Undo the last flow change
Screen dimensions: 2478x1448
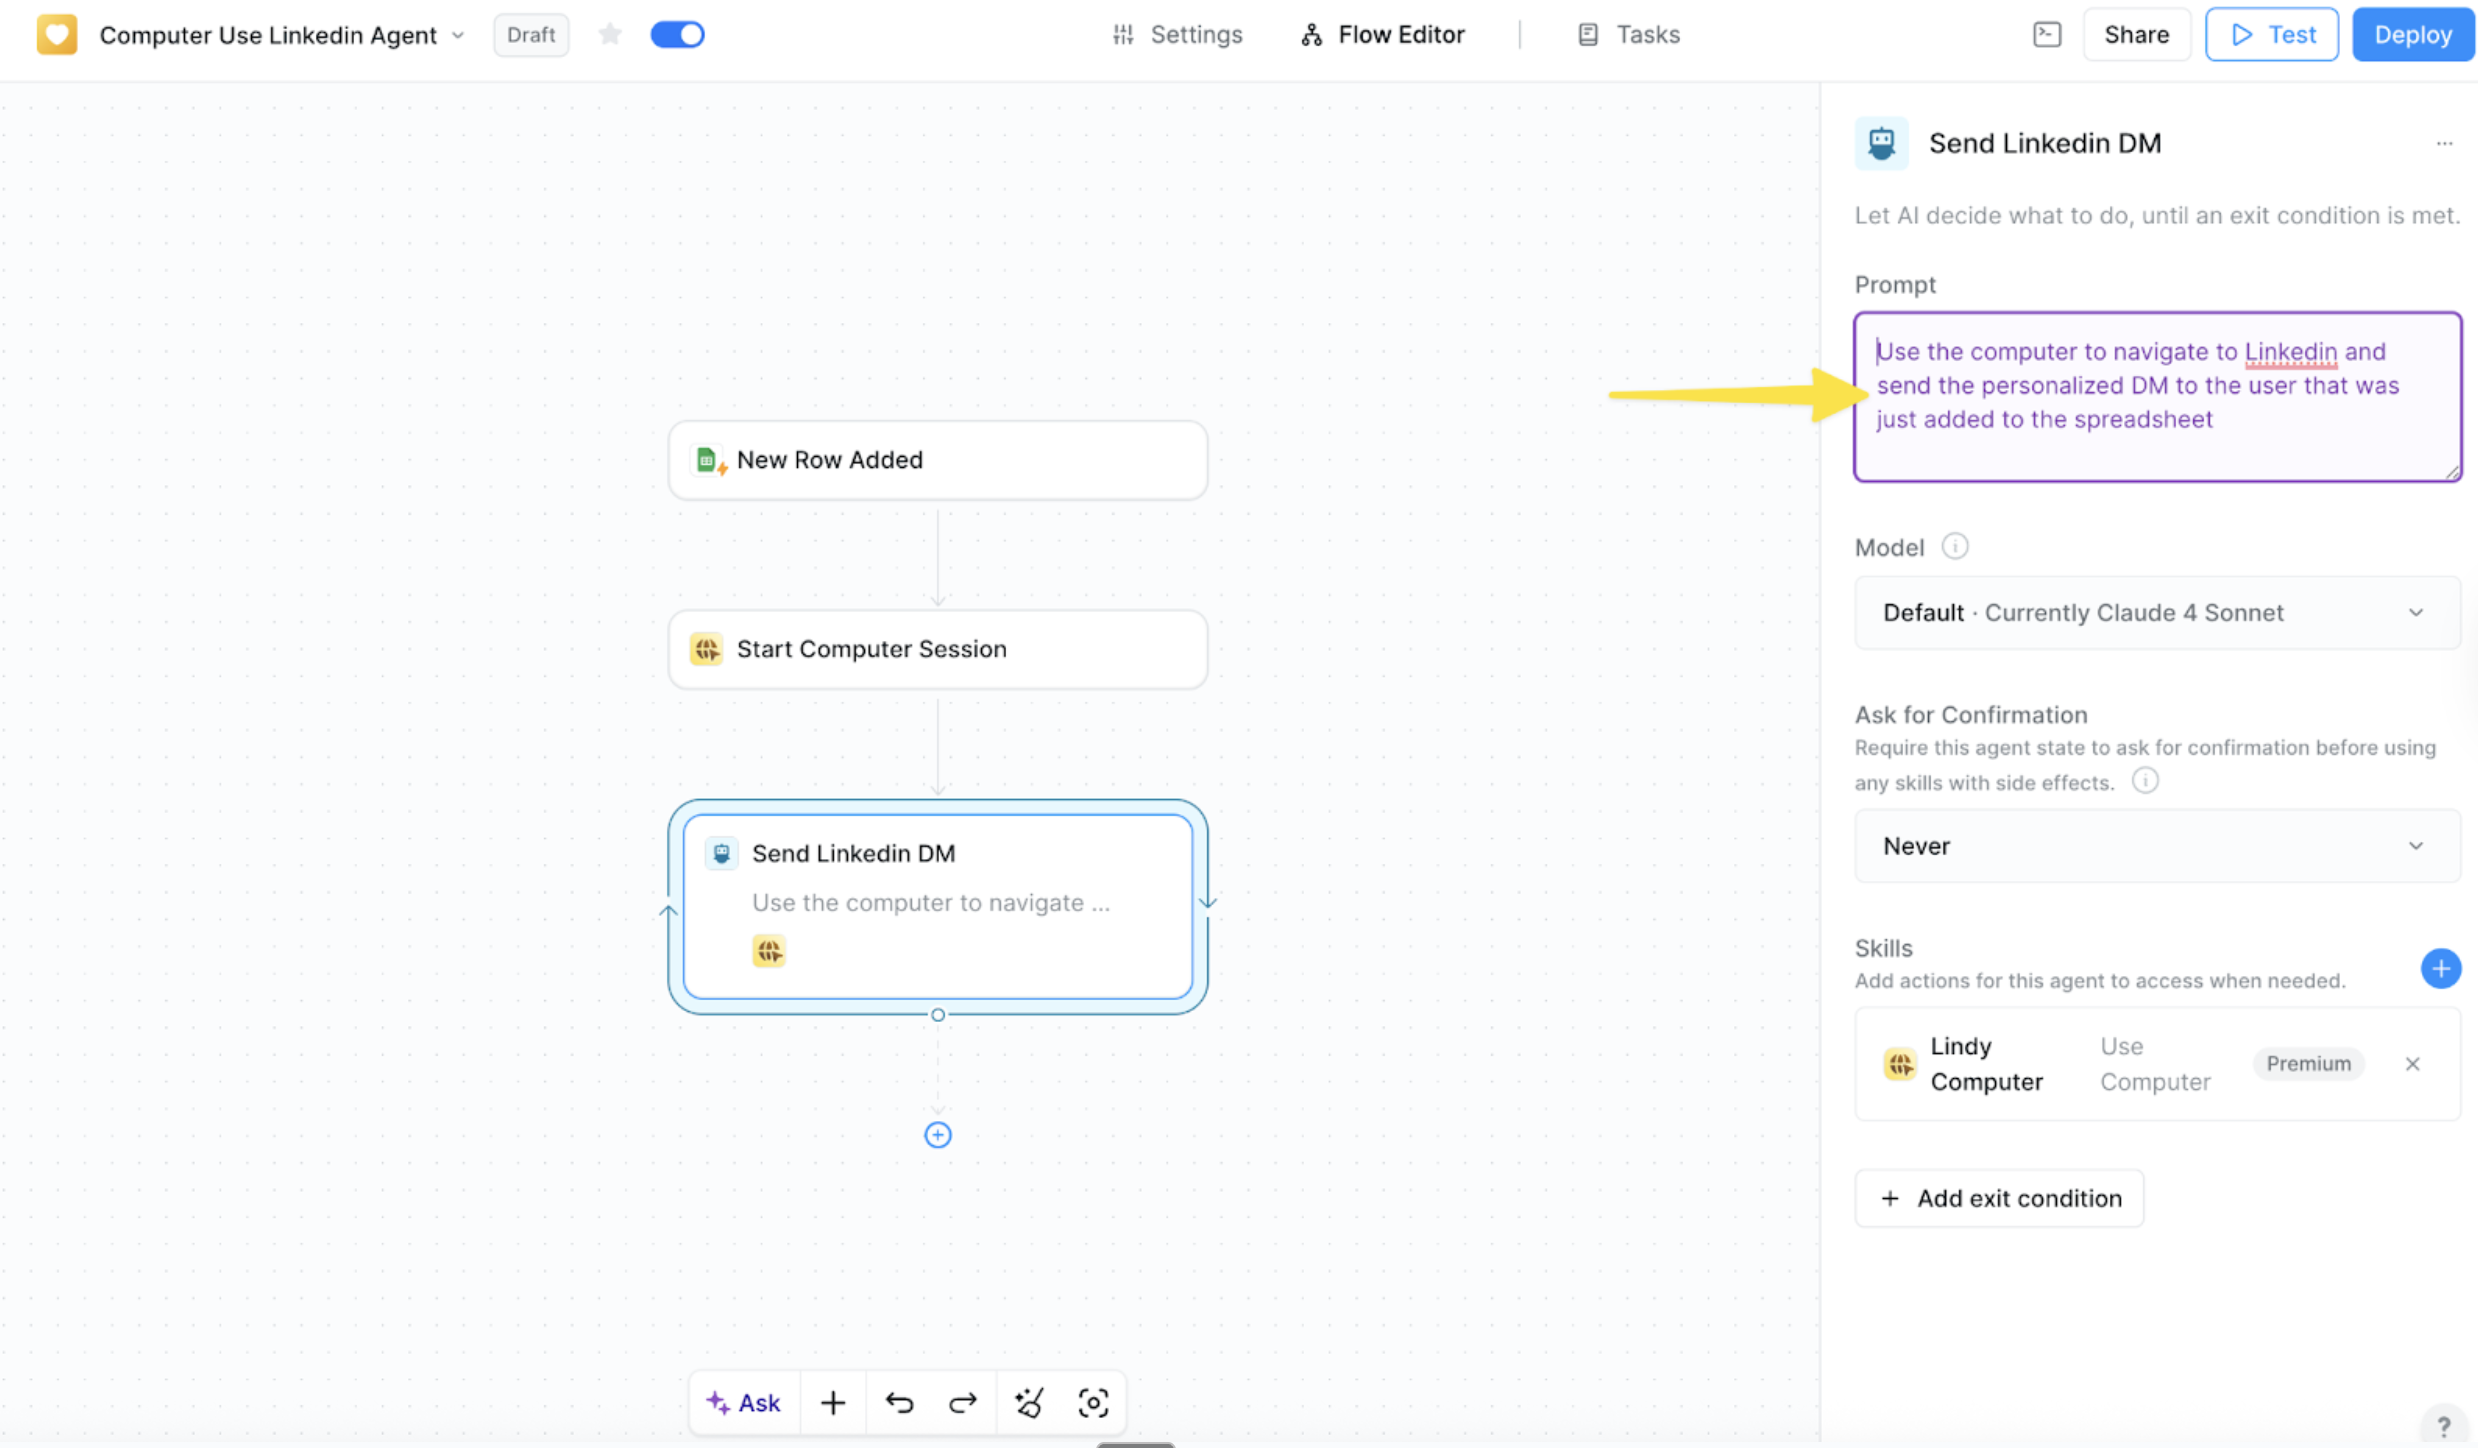pos(899,1402)
